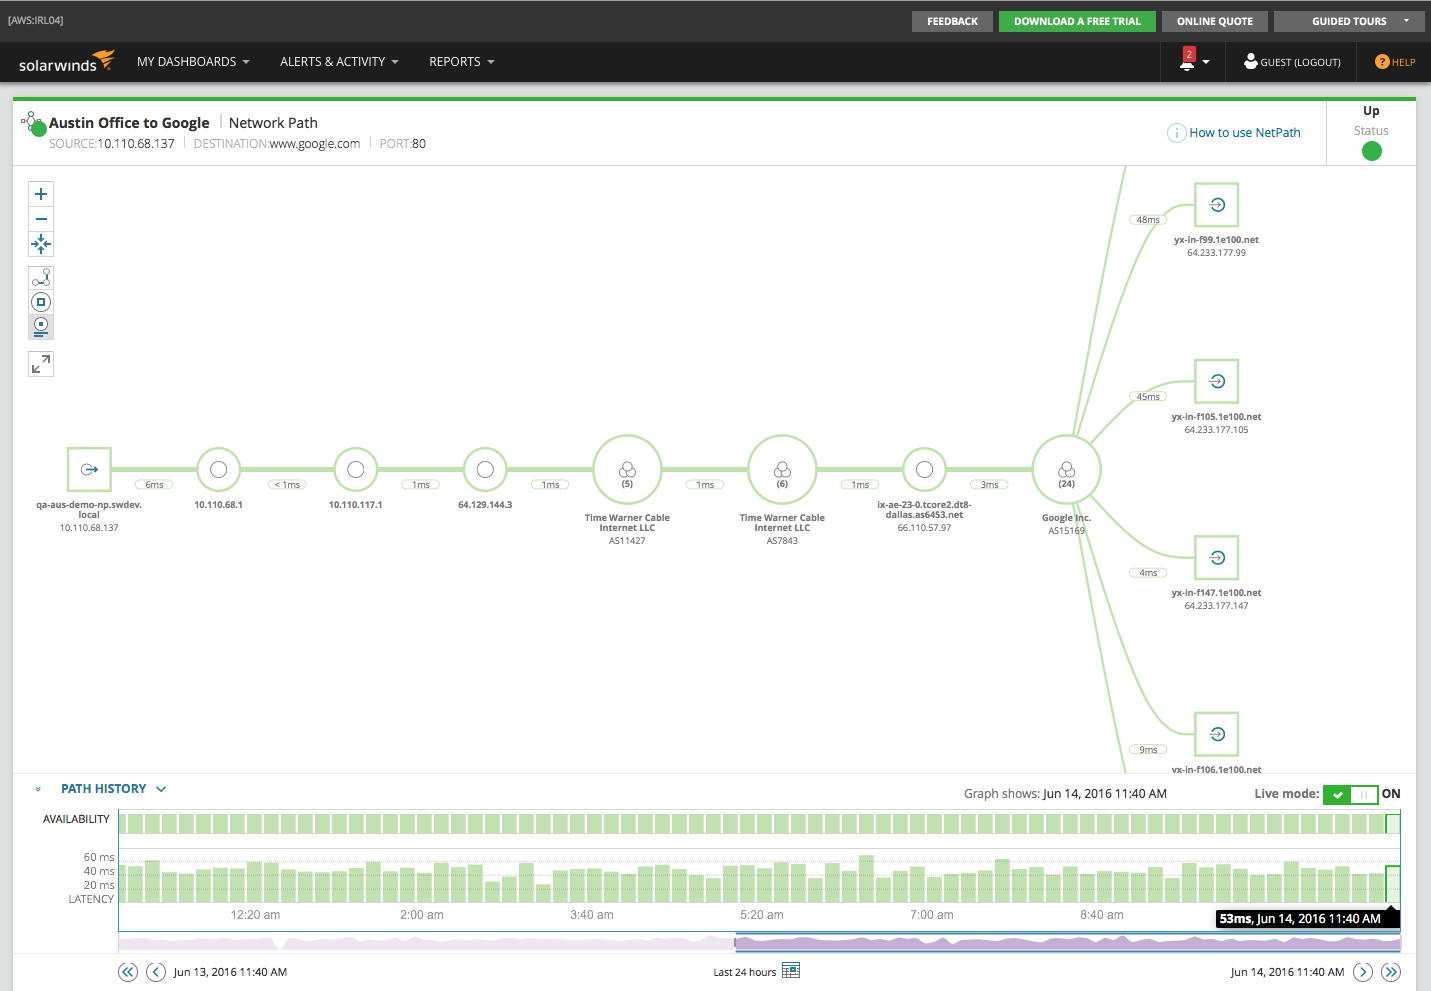The width and height of the screenshot is (1431, 991).
Task: Open the Alerts & Activity menu
Action: [x=339, y=62]
